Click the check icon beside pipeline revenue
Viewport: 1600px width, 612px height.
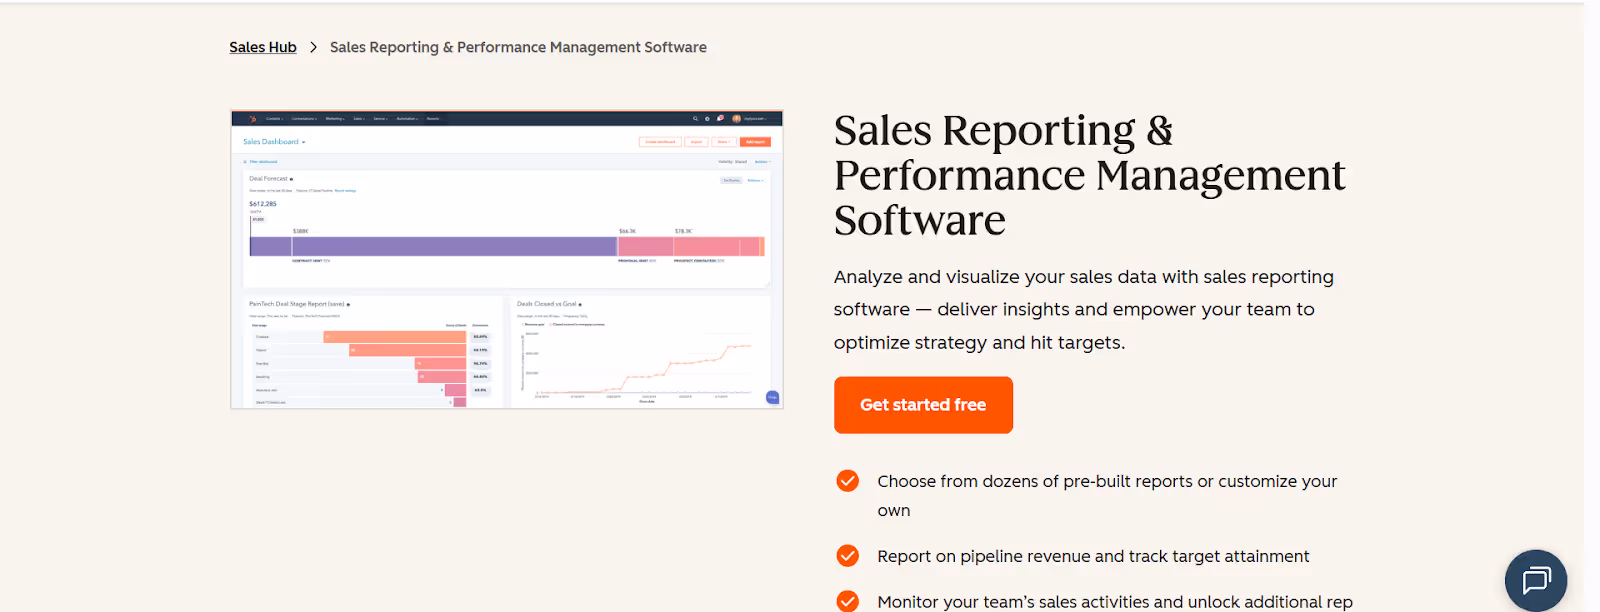point(847,556)
